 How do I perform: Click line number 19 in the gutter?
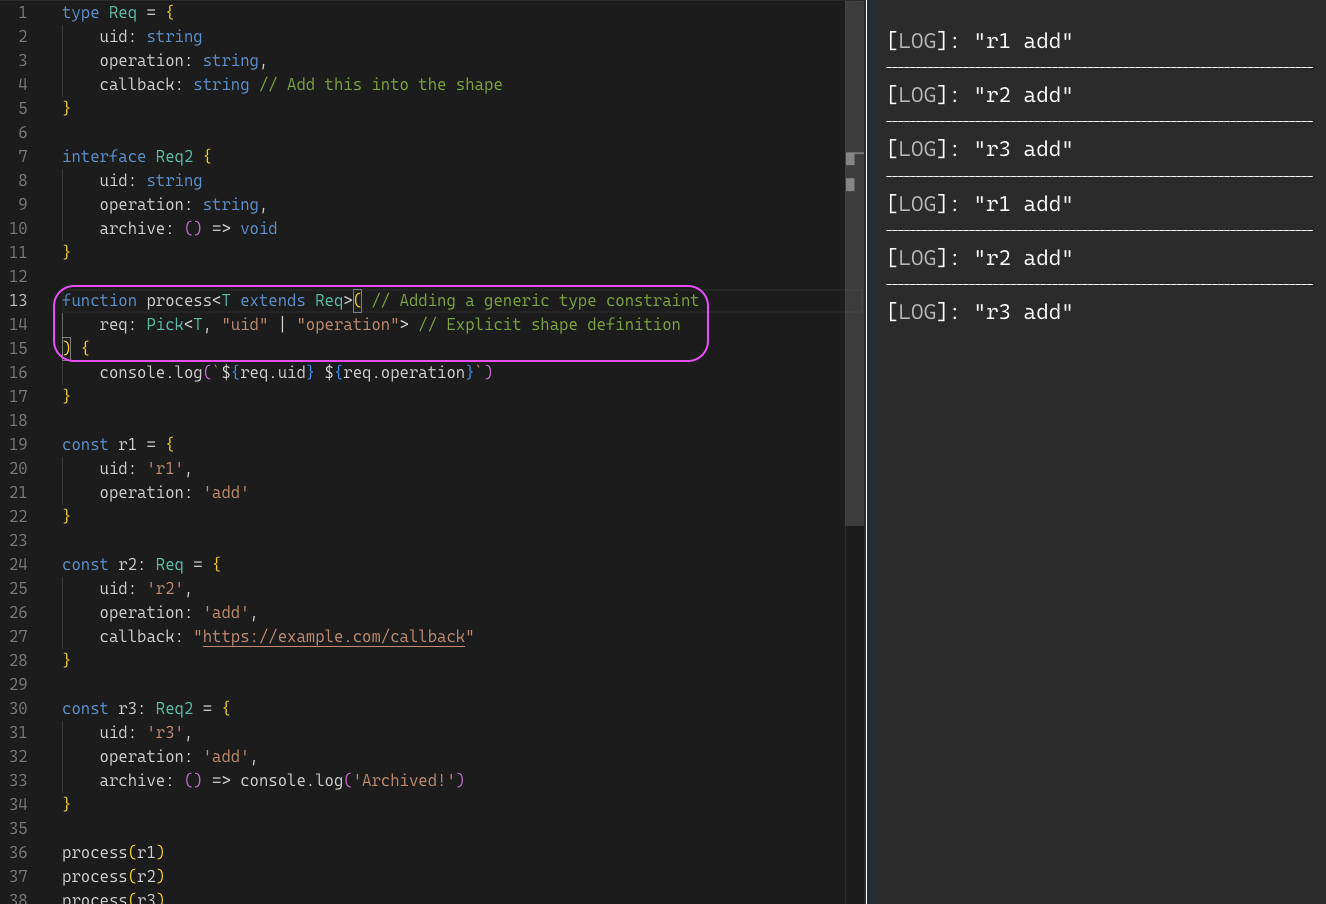[18, 444]
